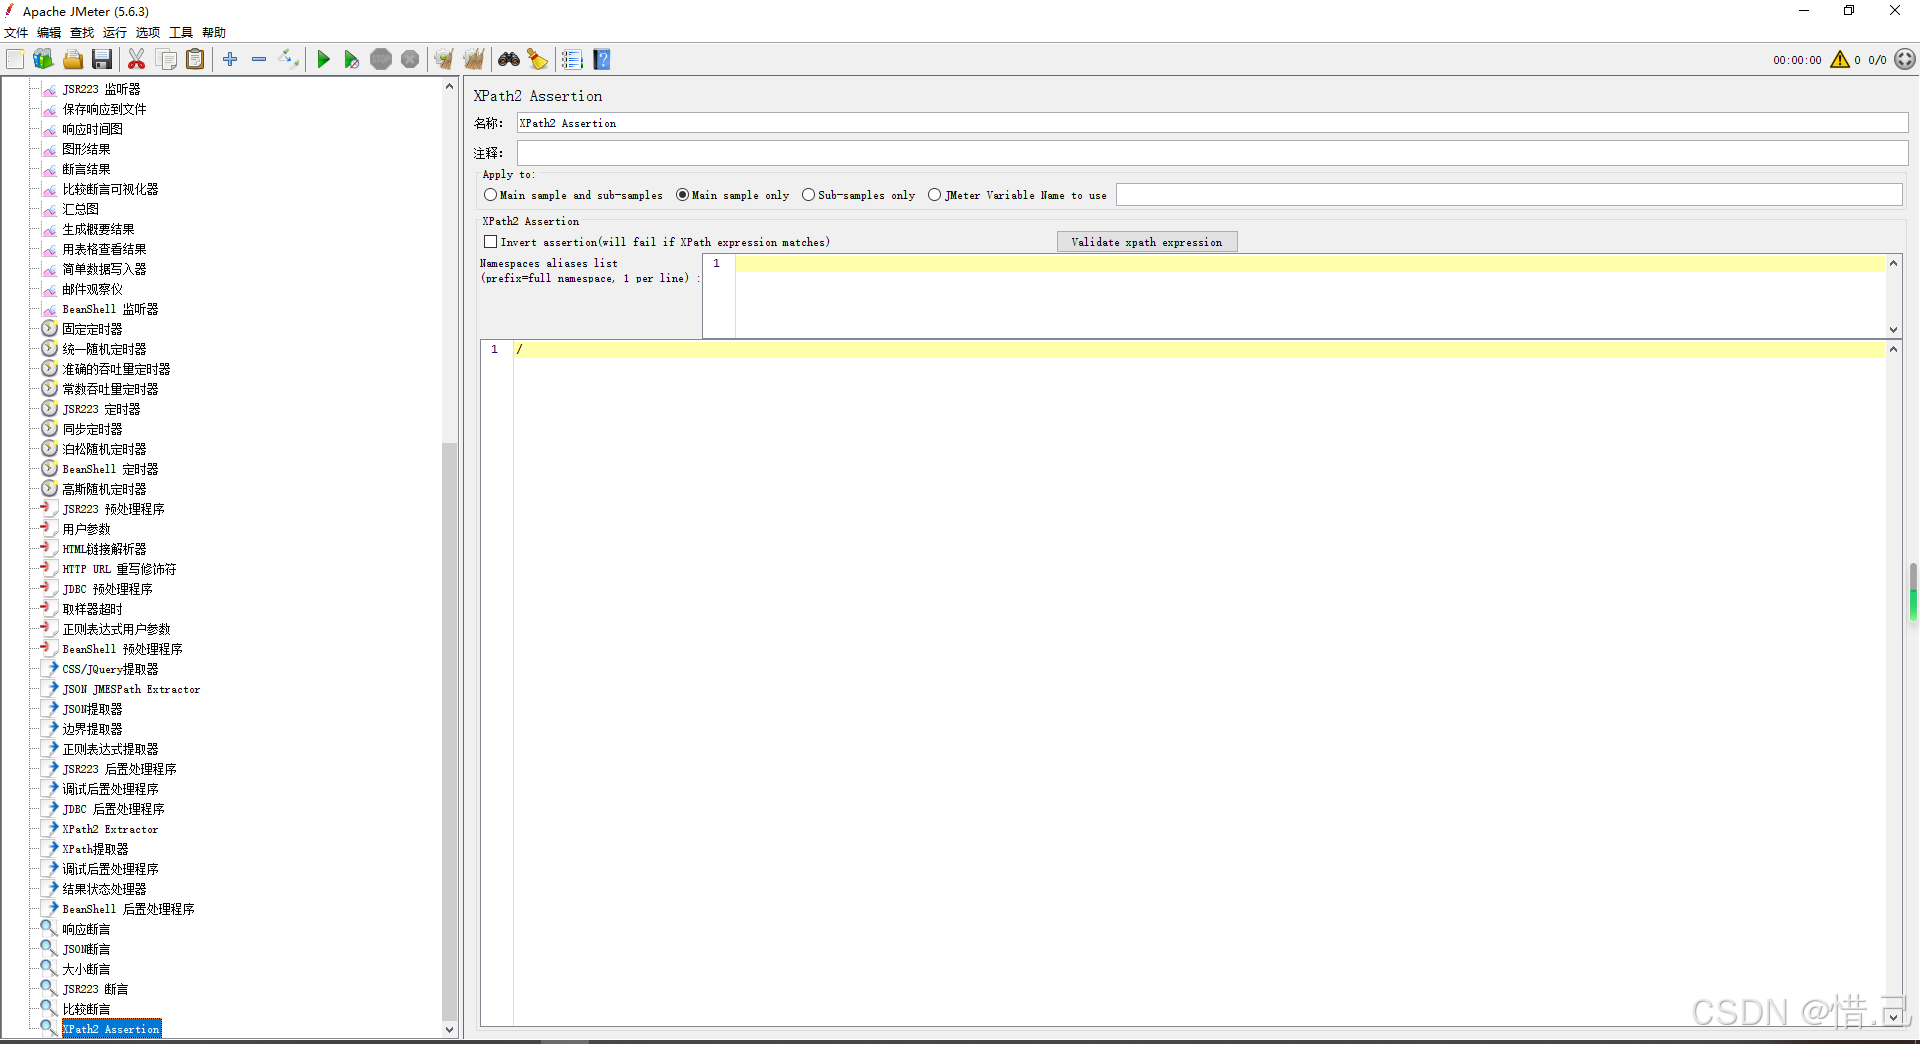Open the 运行 menu
This screenshot has height=1044, width=1920.
[x=115, y=33]
